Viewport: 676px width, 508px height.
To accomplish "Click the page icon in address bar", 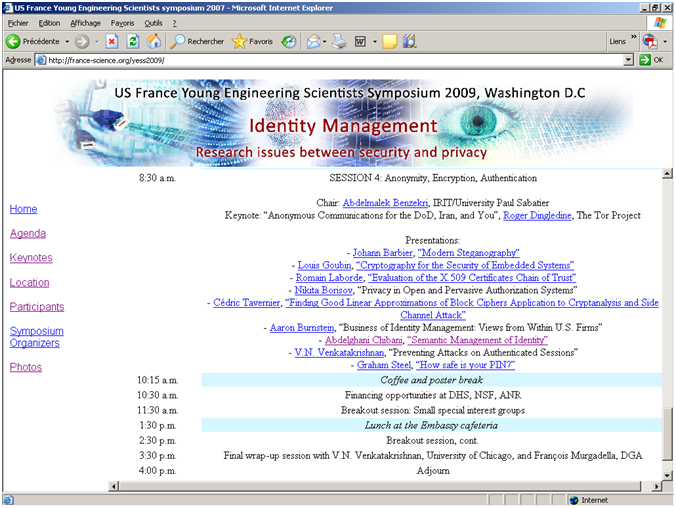I will click(41, 60).
